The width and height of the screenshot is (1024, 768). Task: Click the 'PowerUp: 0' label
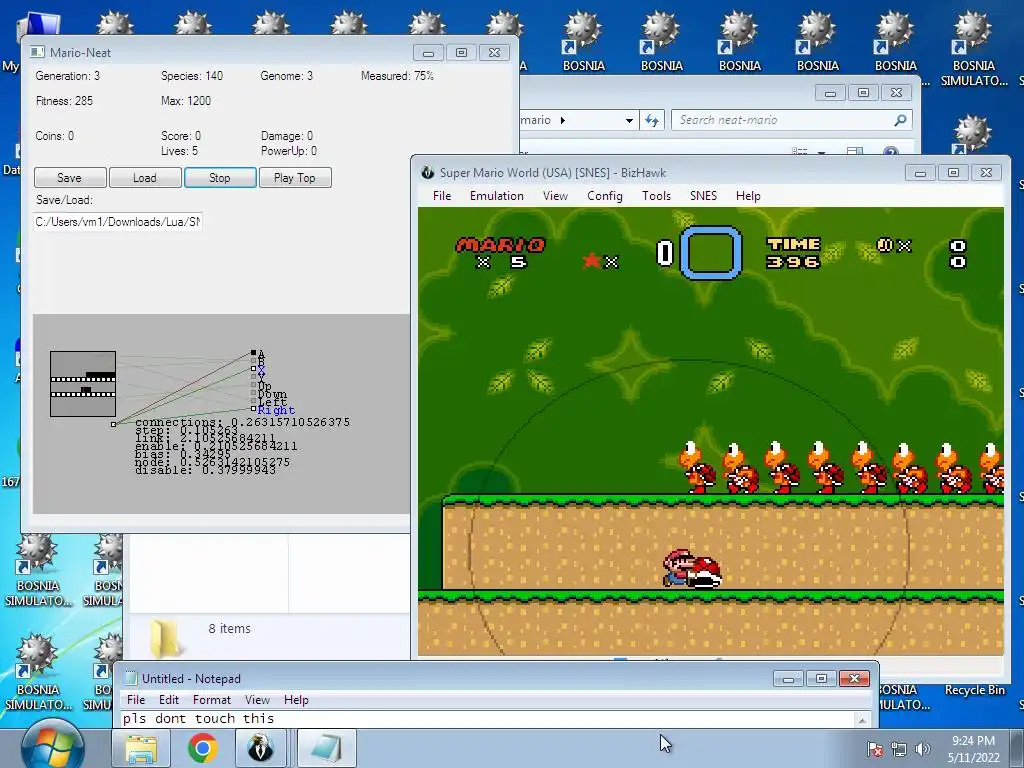(x=289, y=151)
